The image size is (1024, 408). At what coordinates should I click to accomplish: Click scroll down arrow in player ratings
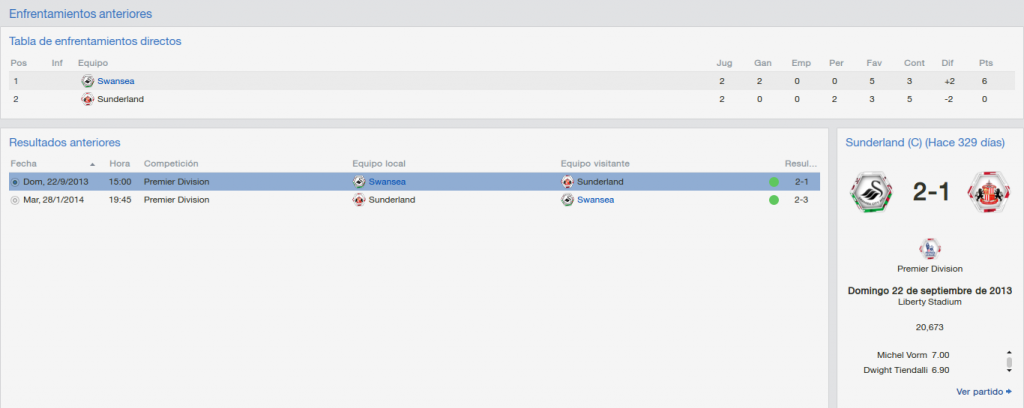(x=1009, y=371)
